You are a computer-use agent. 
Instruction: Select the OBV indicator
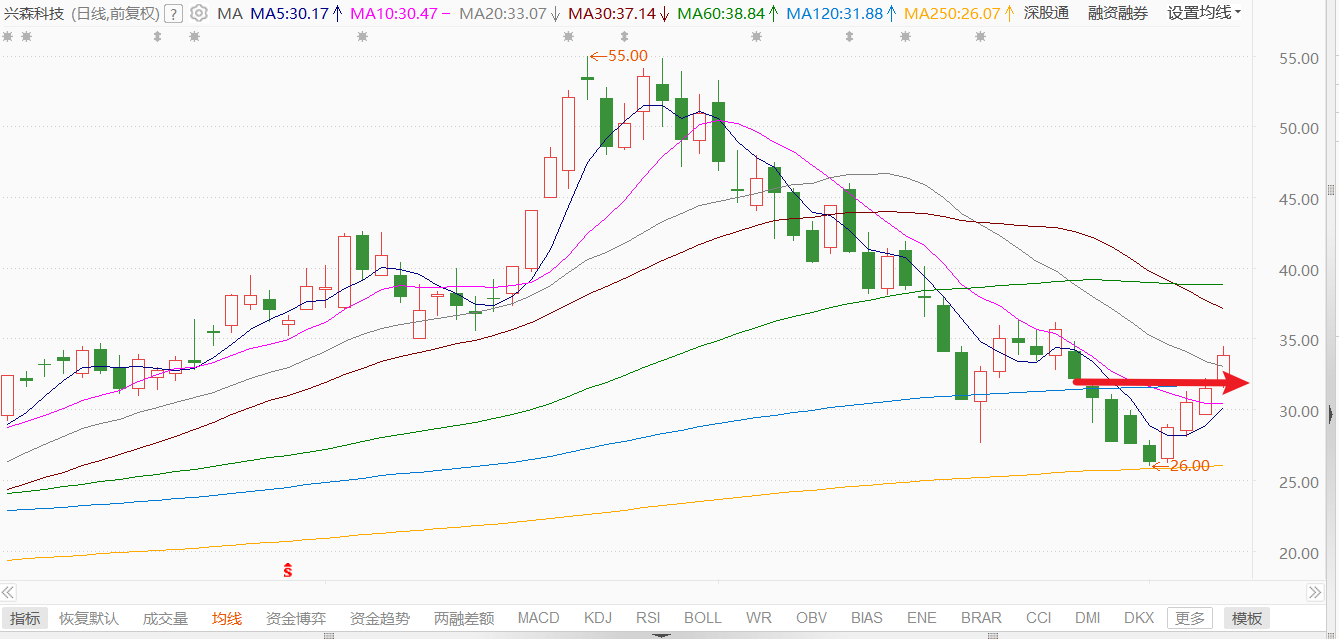coord(811,618)
